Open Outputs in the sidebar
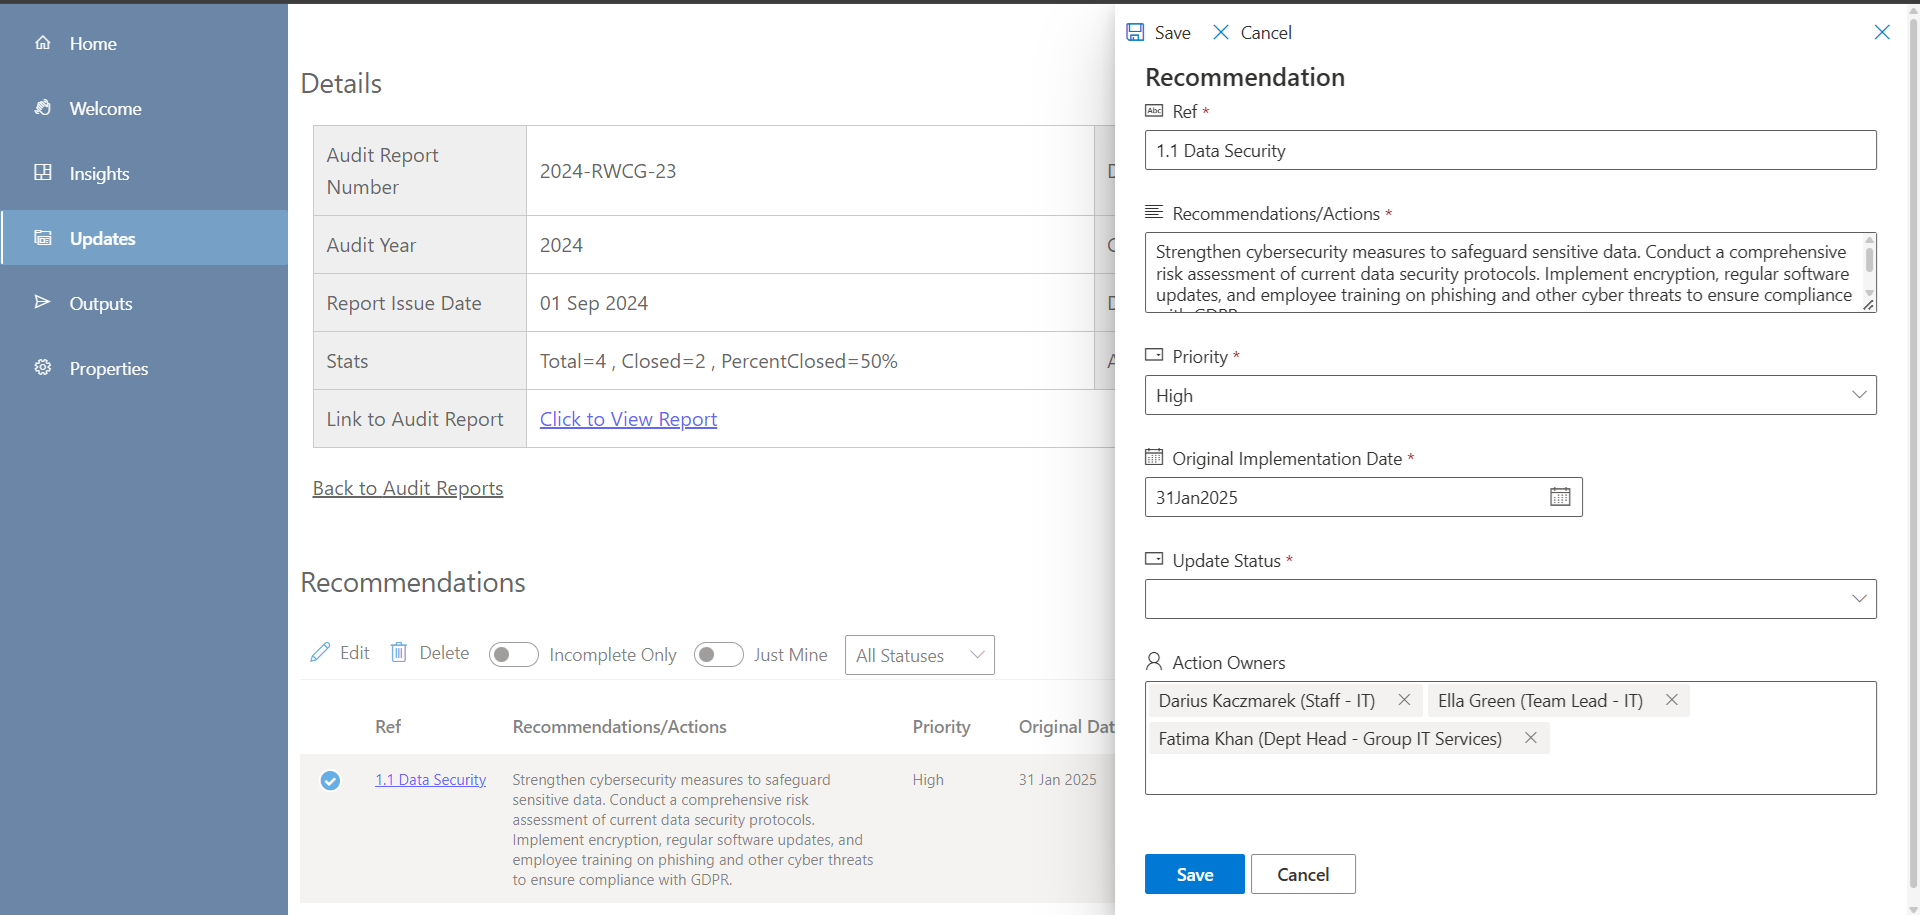This screenshot has width=1920, height=915. click(144, 303)
